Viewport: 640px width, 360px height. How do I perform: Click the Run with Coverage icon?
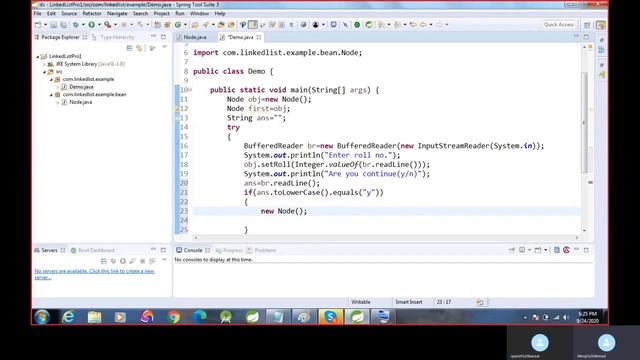pyautogui.click(x=107, y=25)
